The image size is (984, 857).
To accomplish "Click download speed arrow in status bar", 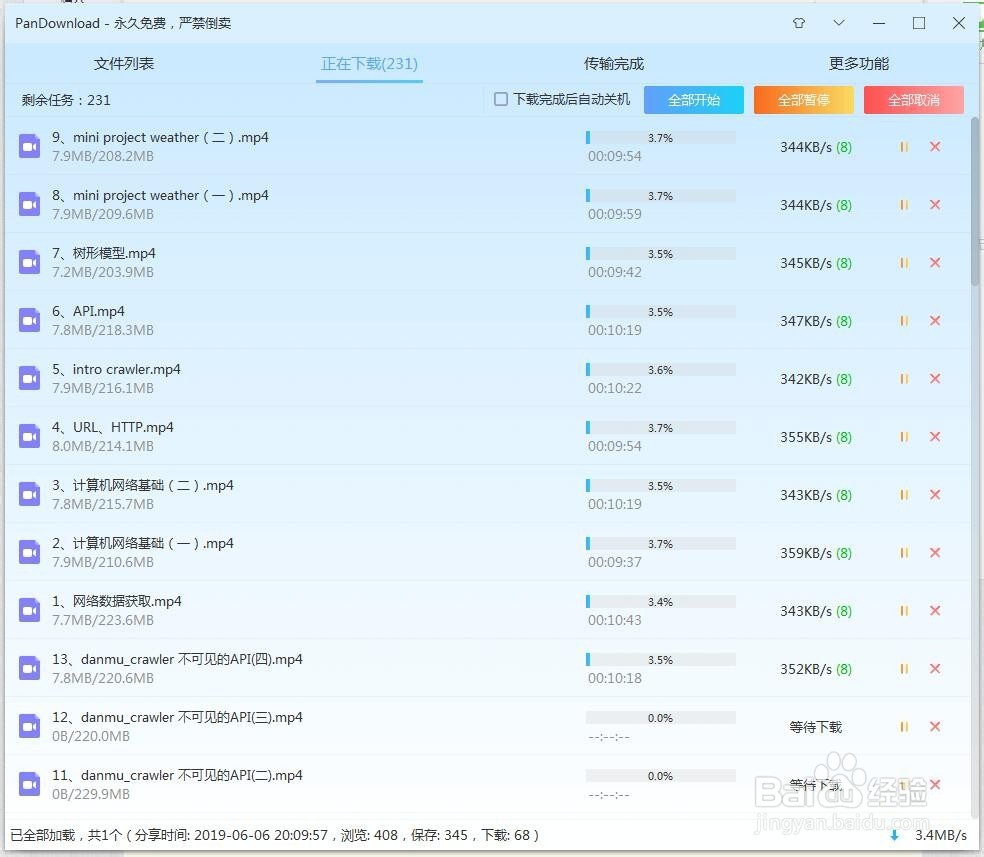I will click(894, 836).
